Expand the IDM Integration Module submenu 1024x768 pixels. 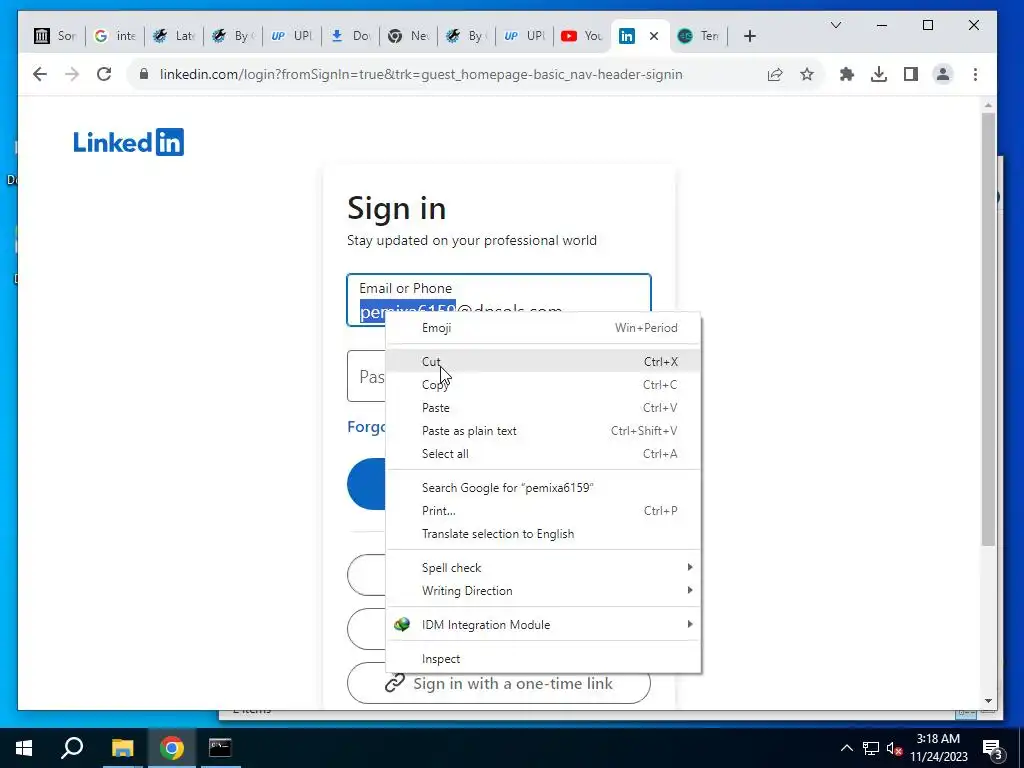tap(543, 624)
